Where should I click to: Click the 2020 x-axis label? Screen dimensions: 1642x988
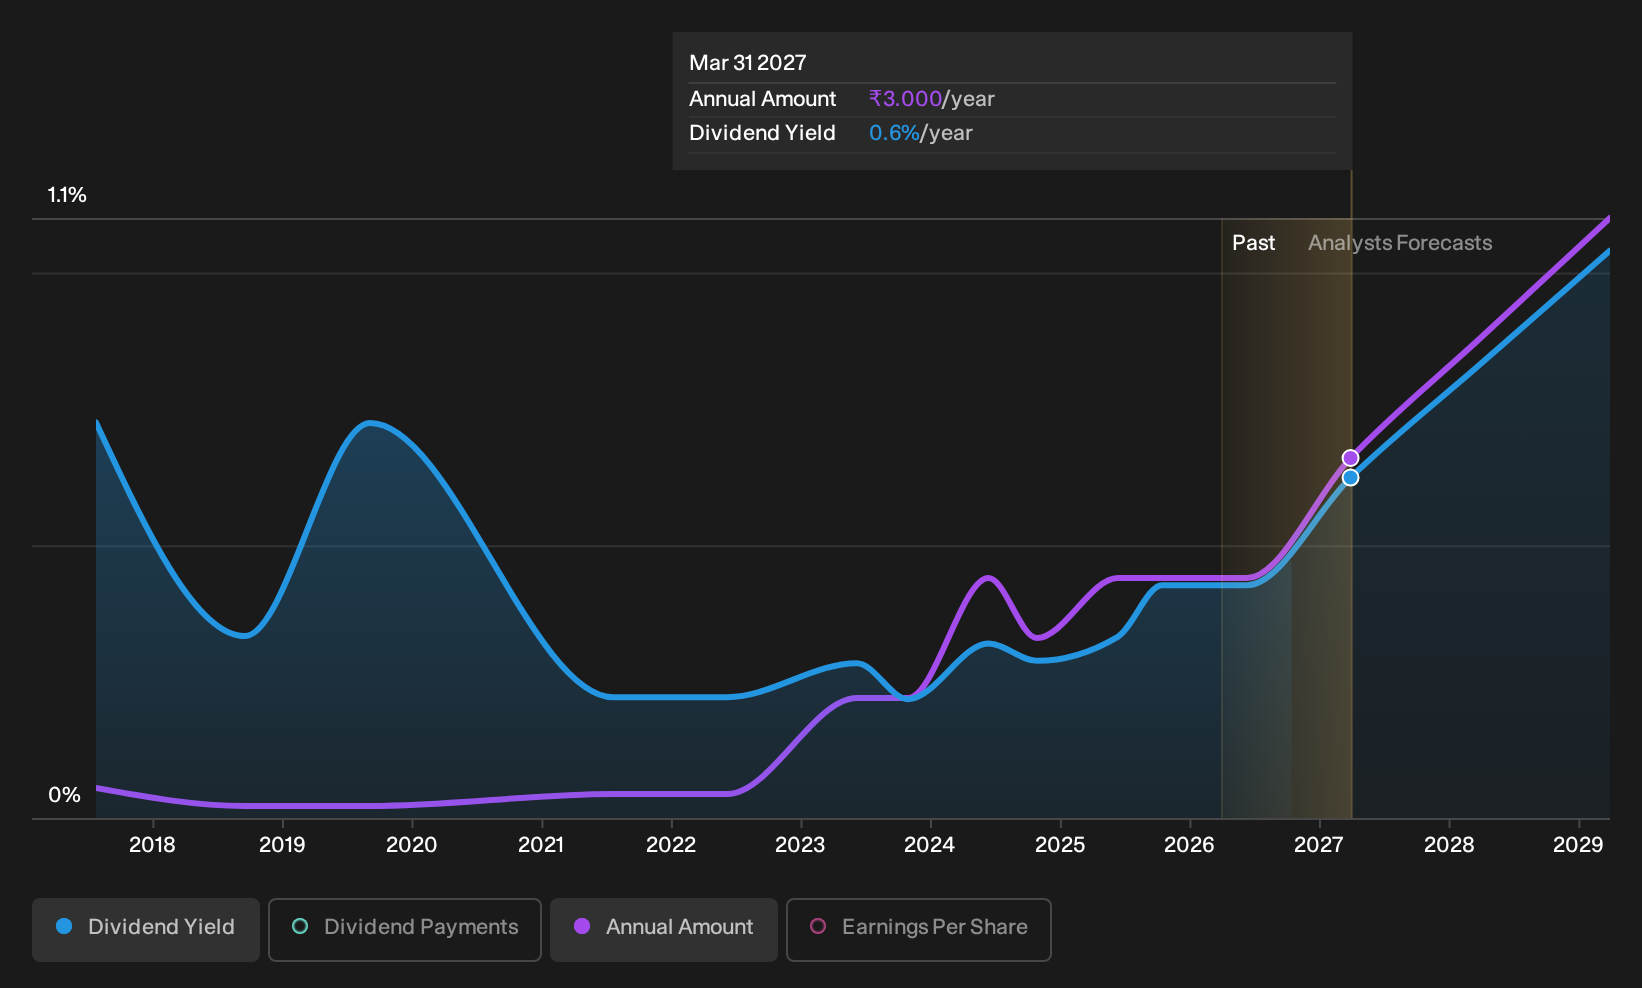(x=411, y=845)
